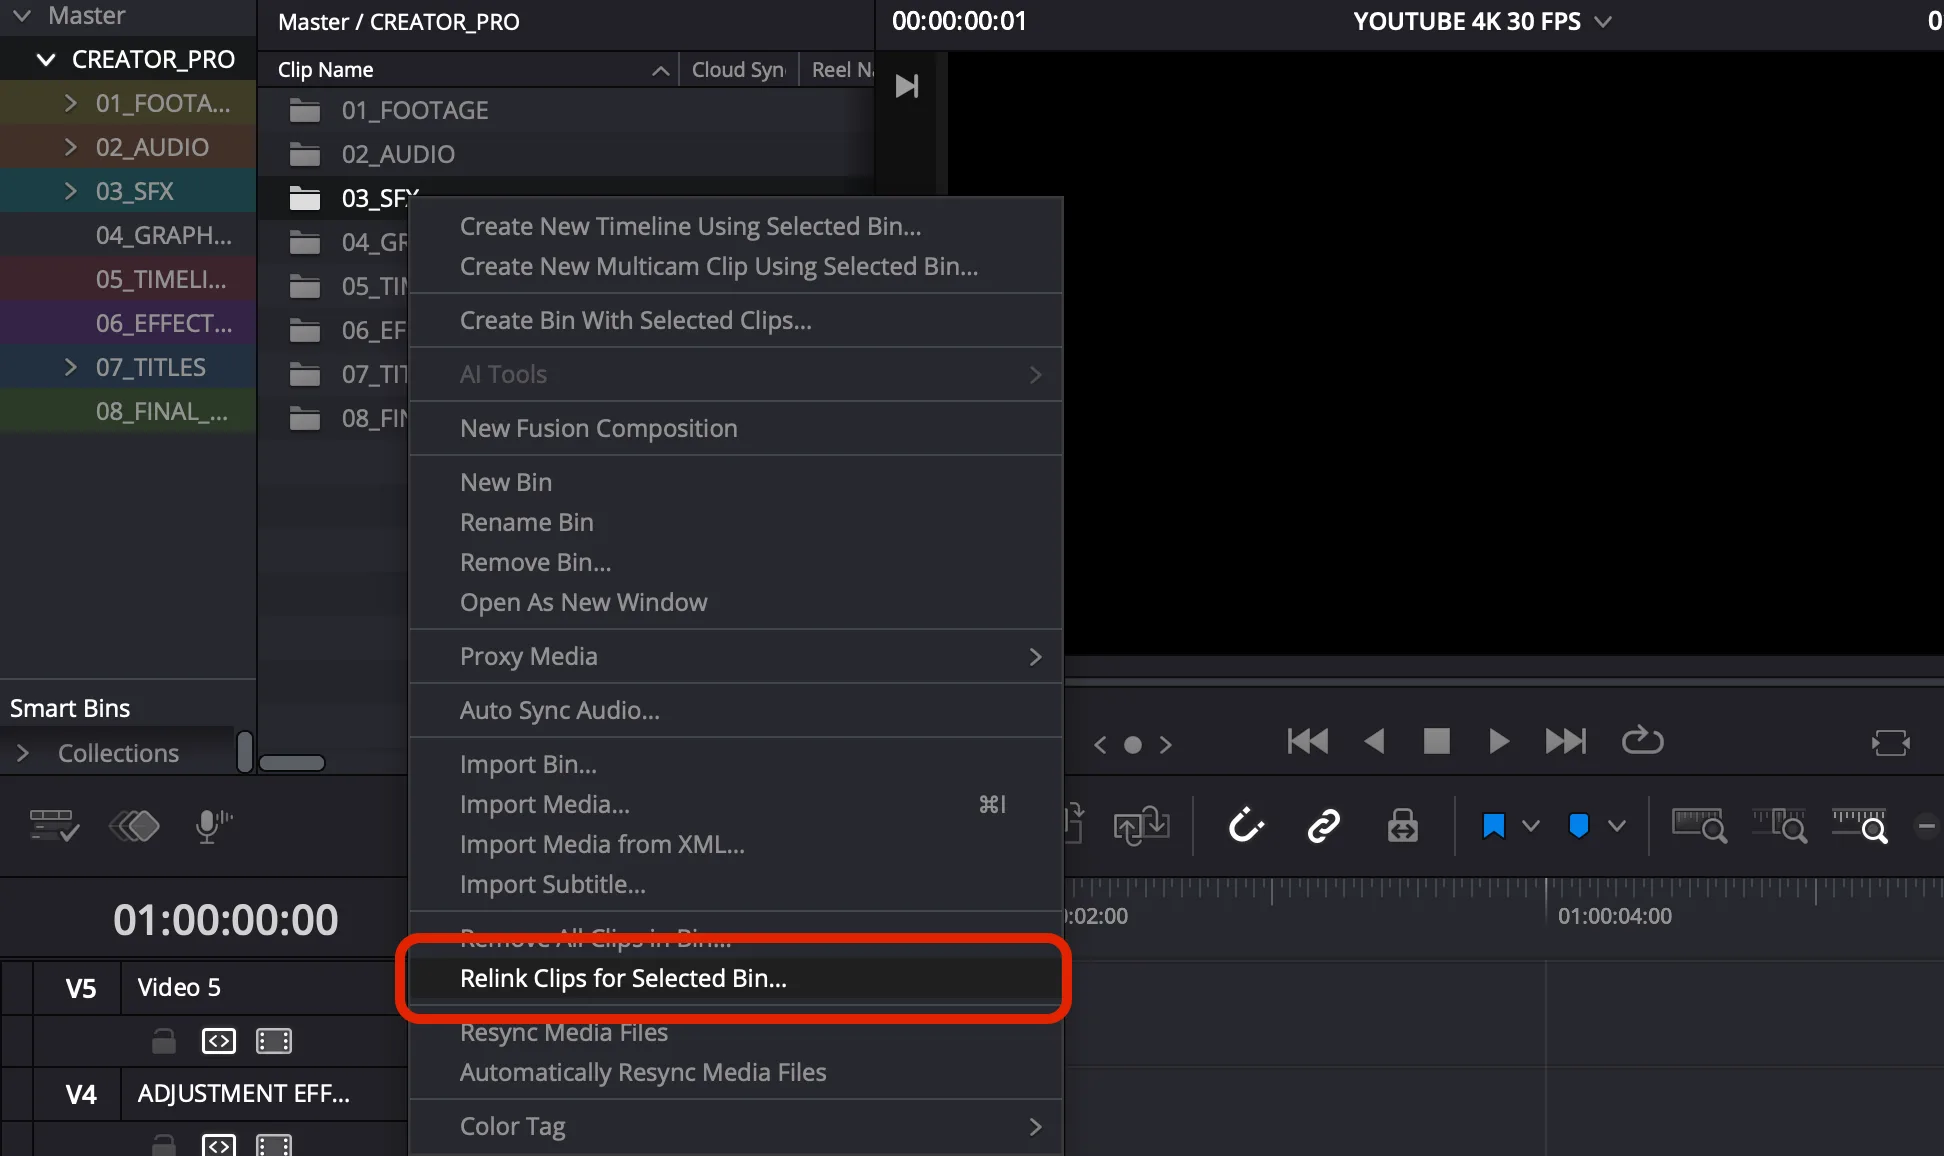Click the jog wheel dot under viewer
The width and height of the screenshot is (1944, 1156).
(1133, 744)
